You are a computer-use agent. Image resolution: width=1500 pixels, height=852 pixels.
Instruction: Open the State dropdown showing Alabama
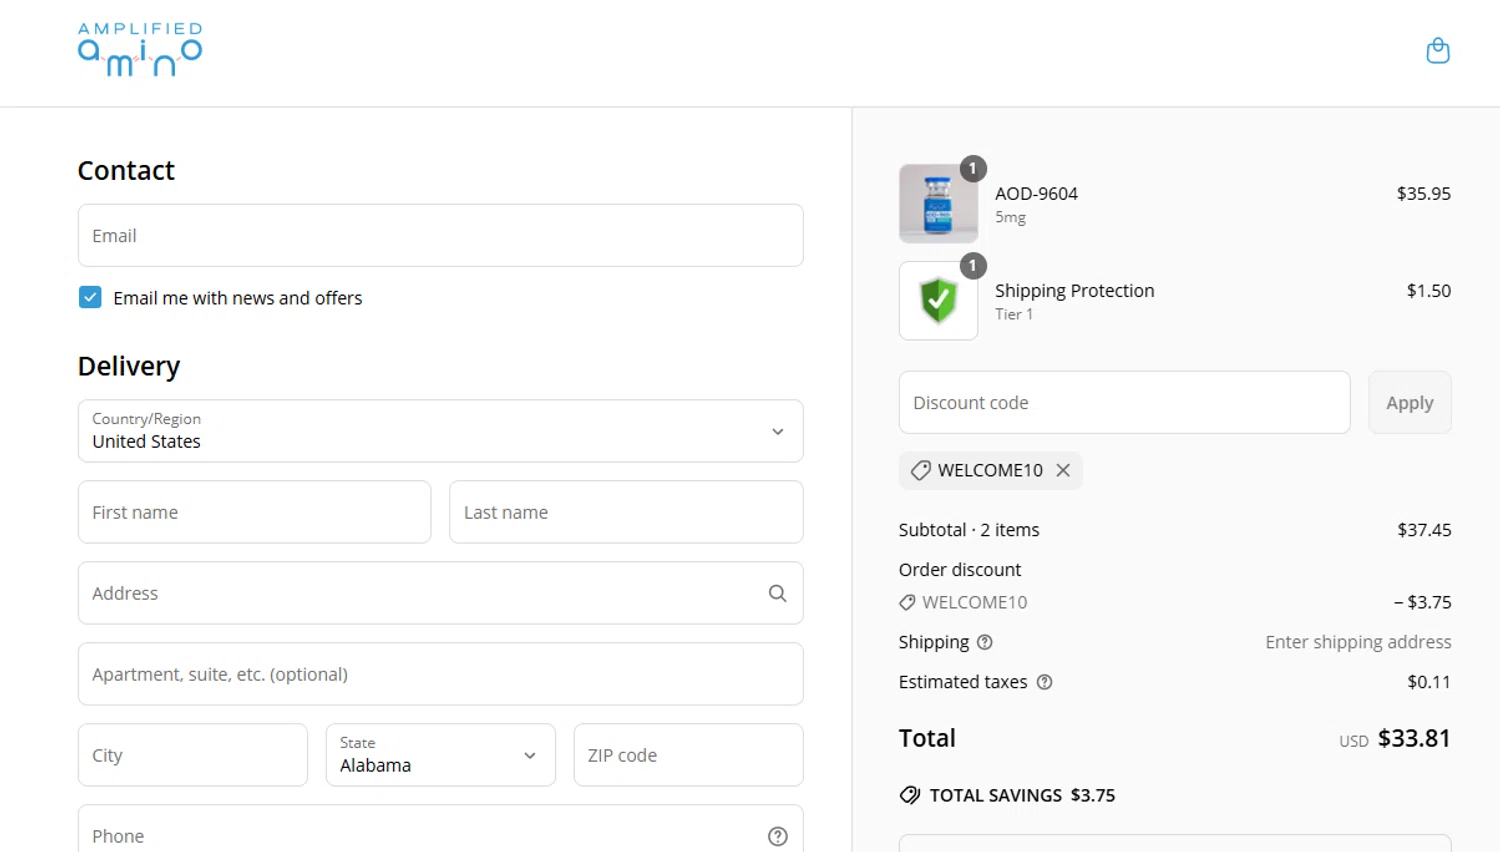[440, 755]
